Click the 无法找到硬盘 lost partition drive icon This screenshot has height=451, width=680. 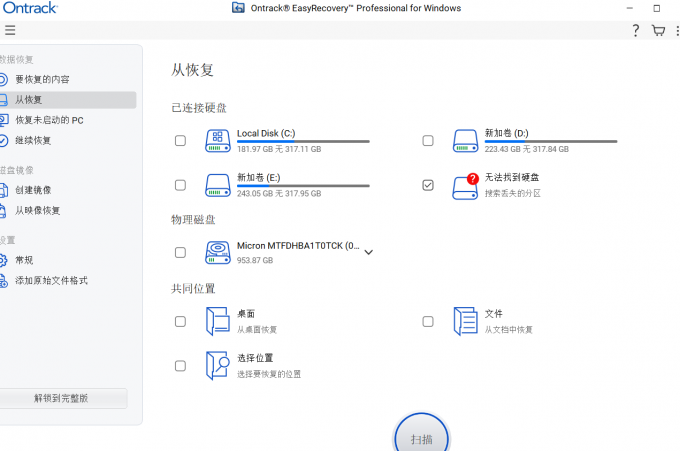pyautogui.click(x=465, y=185)
